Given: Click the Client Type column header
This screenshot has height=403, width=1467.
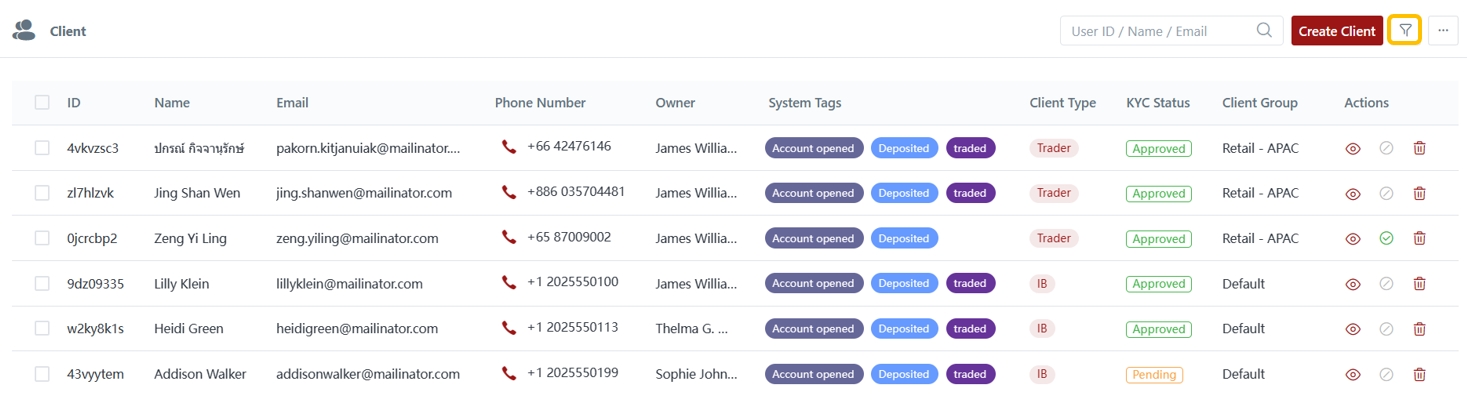Looking at the screenshot, I should pyautogui.click(x=1062, y=103).
